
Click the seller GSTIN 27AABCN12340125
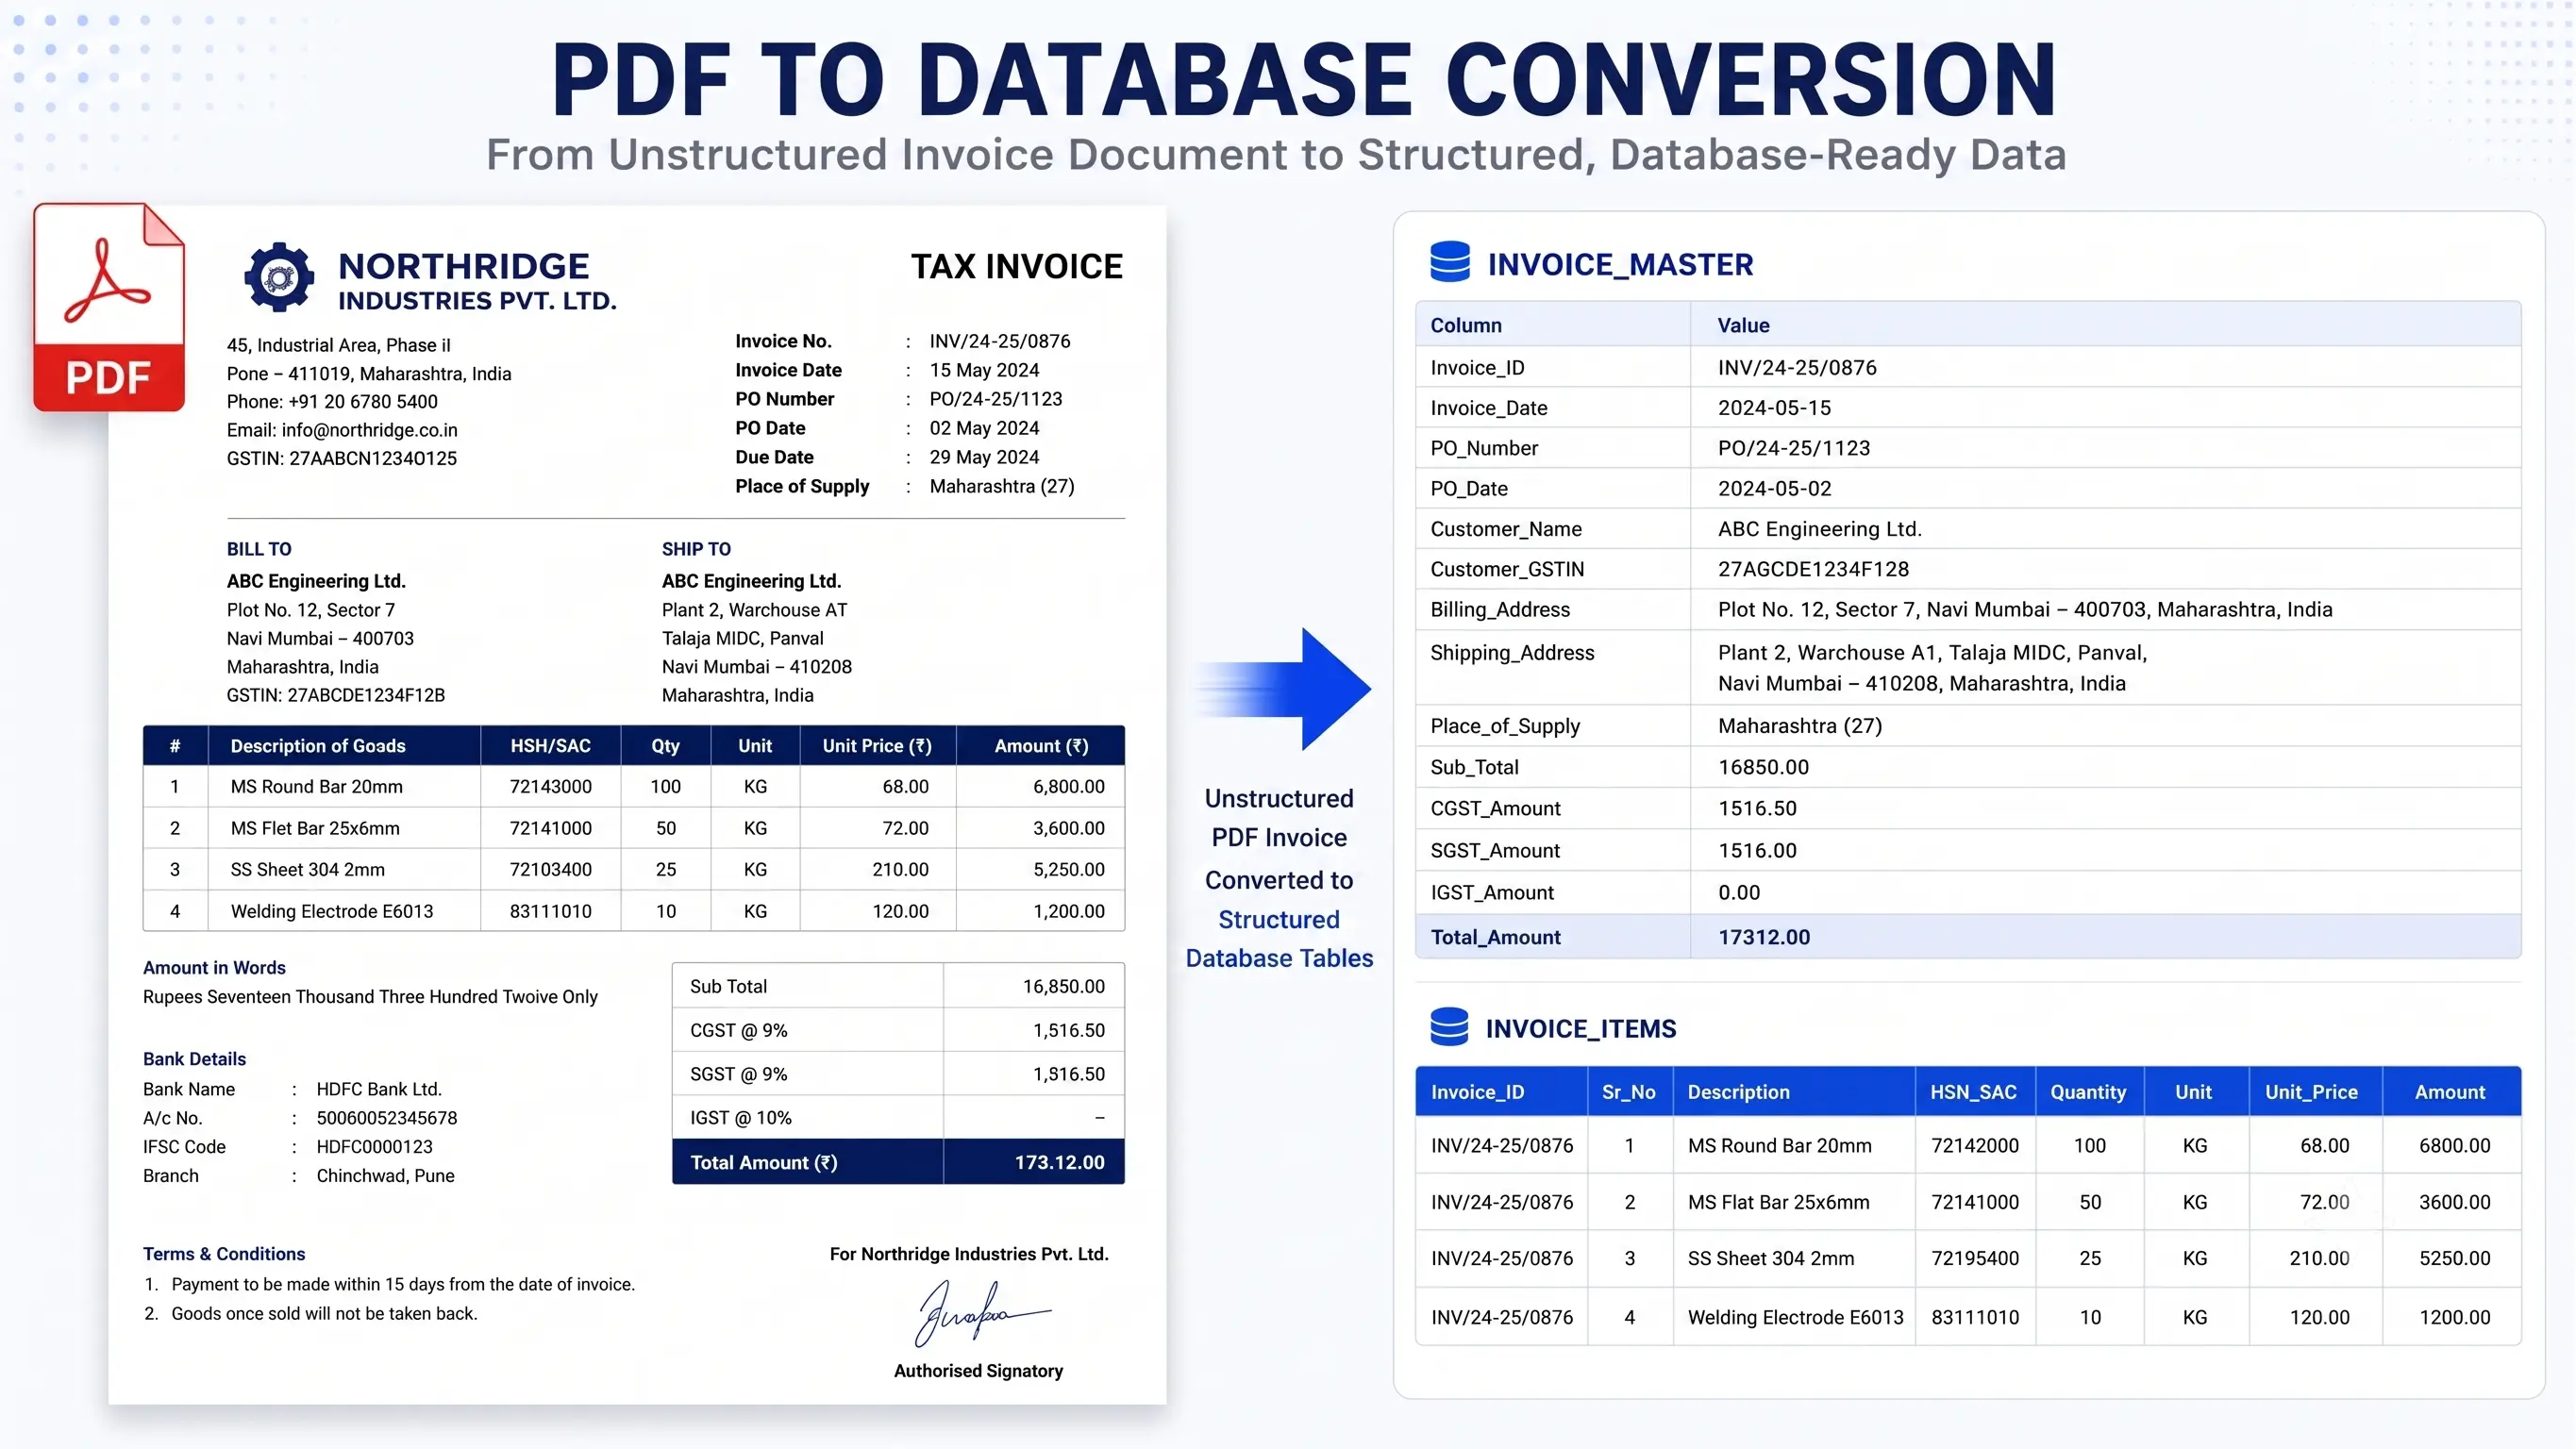(372, 459)
